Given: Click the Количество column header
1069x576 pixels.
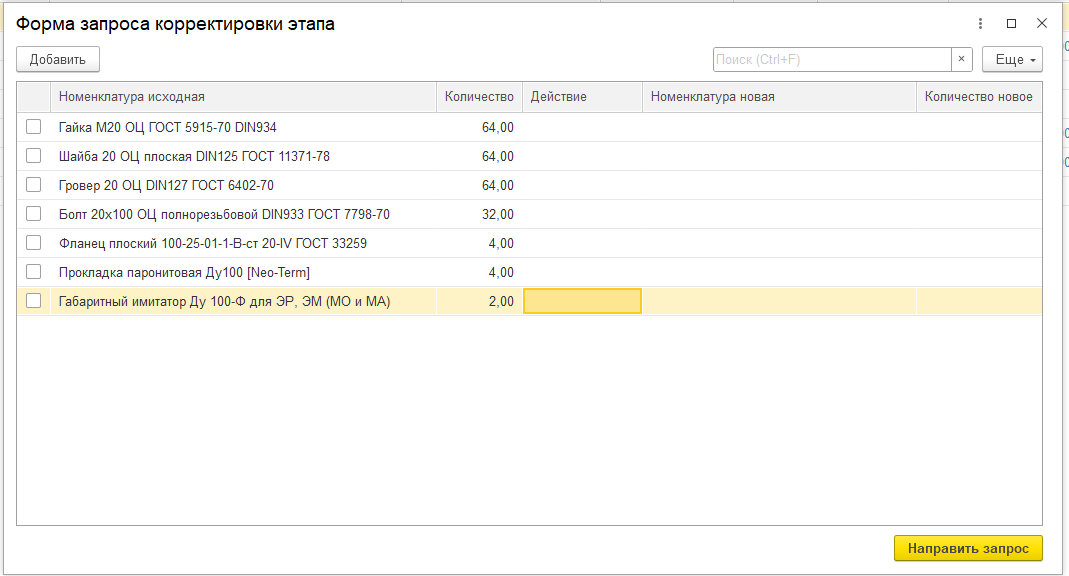Looking at the screenshot, I should pos(479,97).
